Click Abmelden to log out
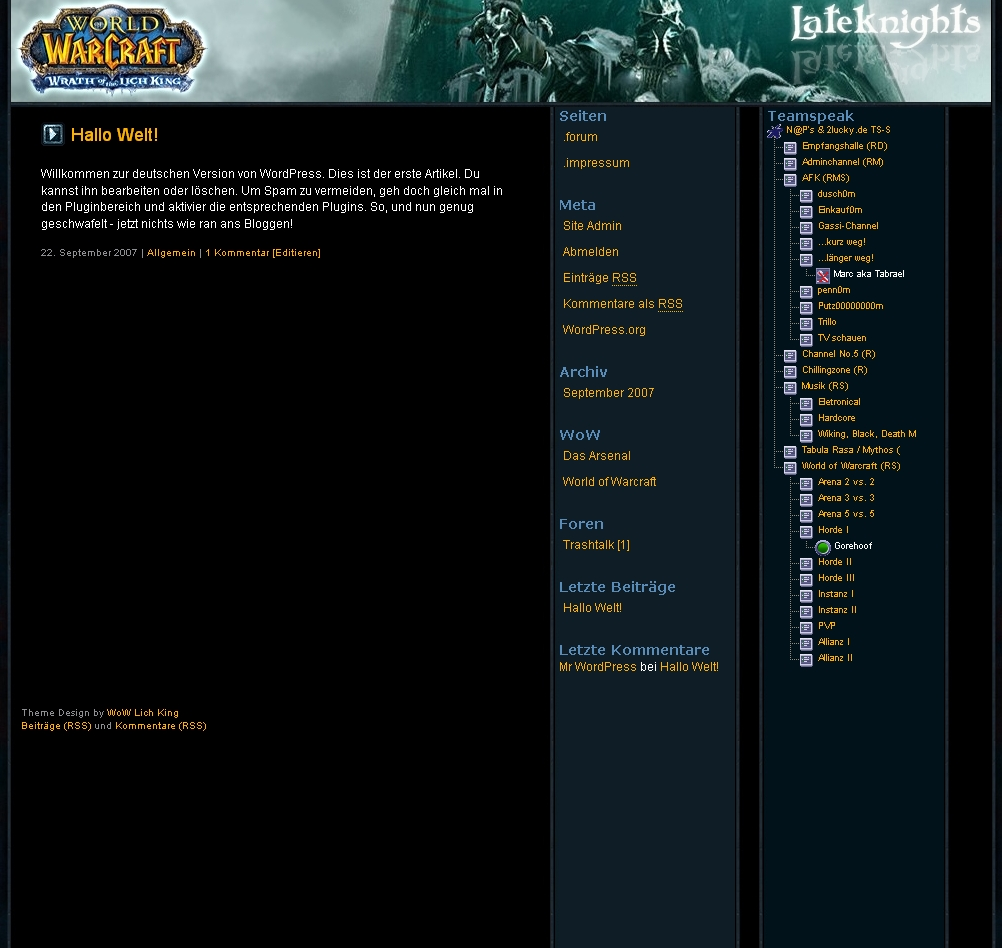The height and width of the screenshot is (948, 1002). [590, 252]
